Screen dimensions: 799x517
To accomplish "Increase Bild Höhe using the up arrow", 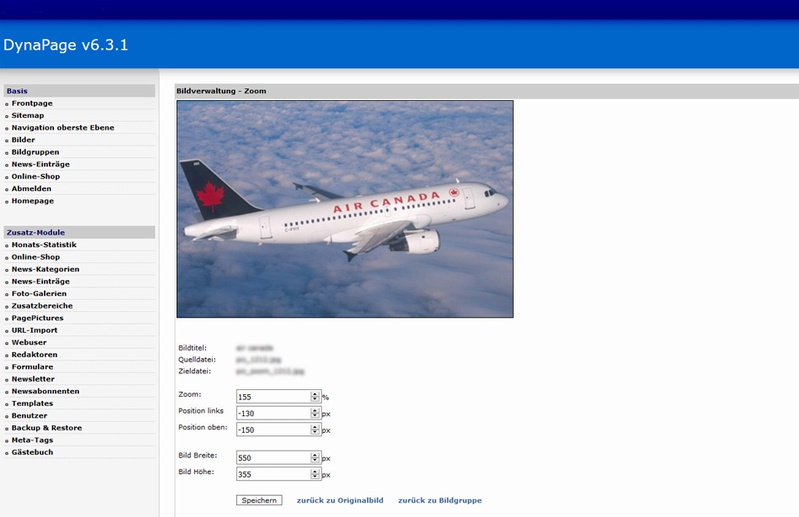I will tap(316, 471).
